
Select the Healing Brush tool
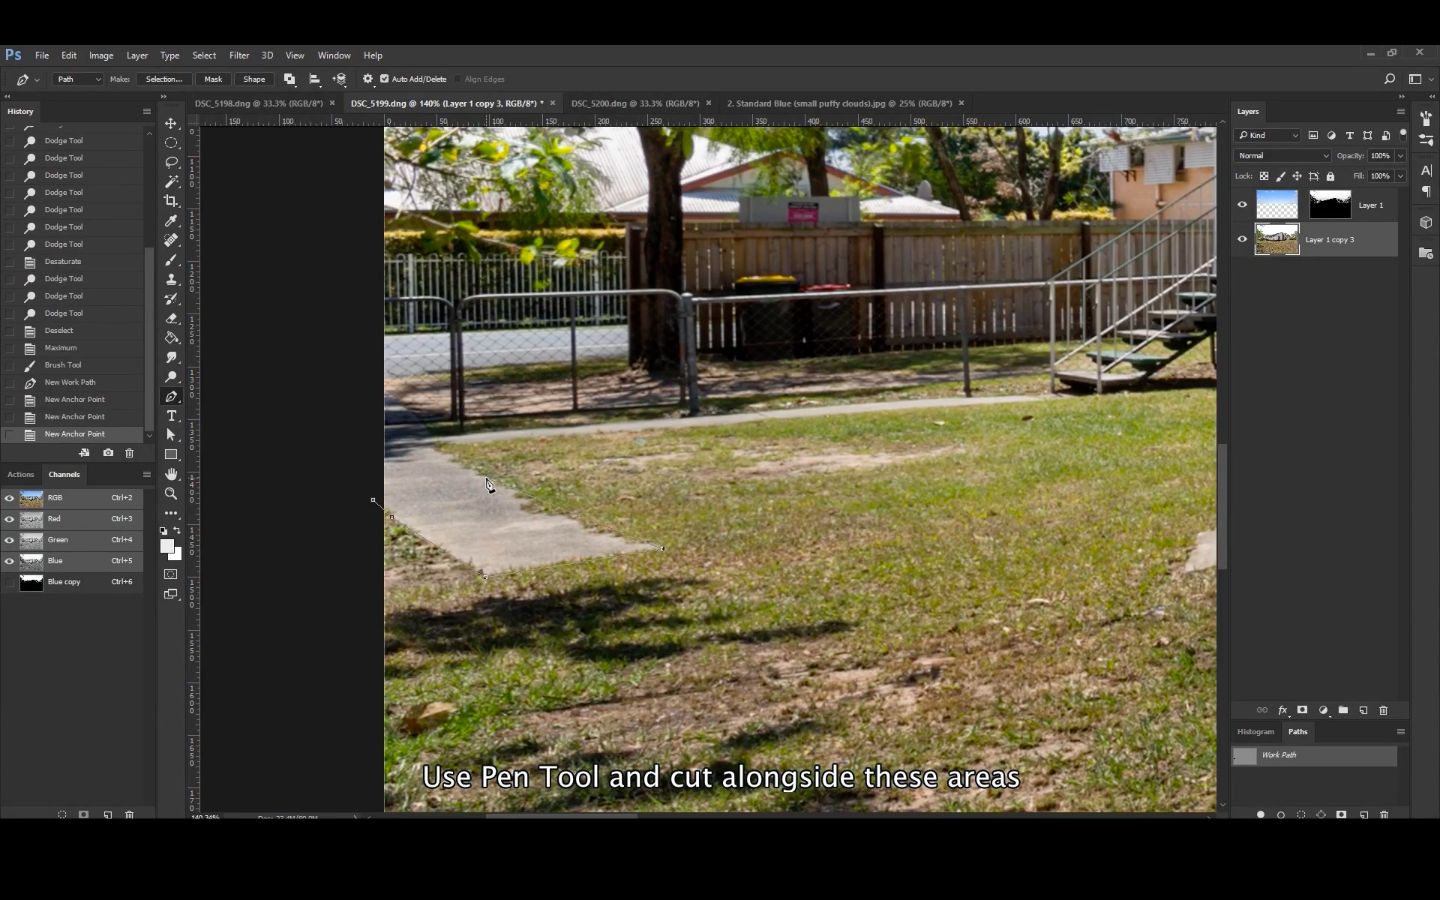[x=171, y=240]
